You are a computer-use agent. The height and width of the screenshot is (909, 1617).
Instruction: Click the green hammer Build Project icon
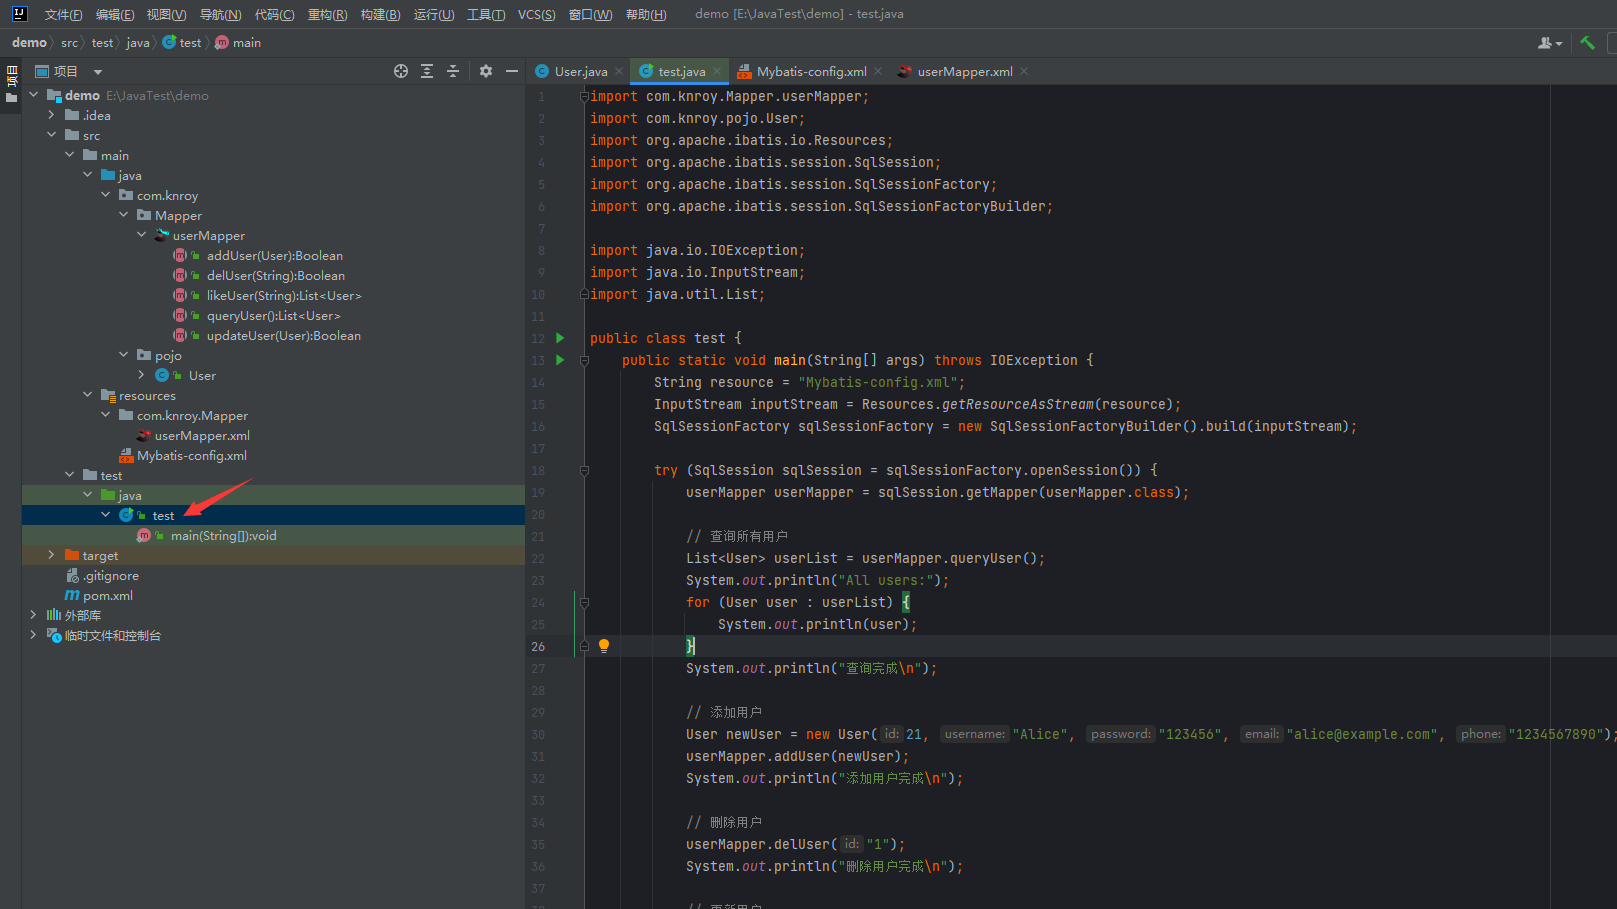pos(1587,43)
